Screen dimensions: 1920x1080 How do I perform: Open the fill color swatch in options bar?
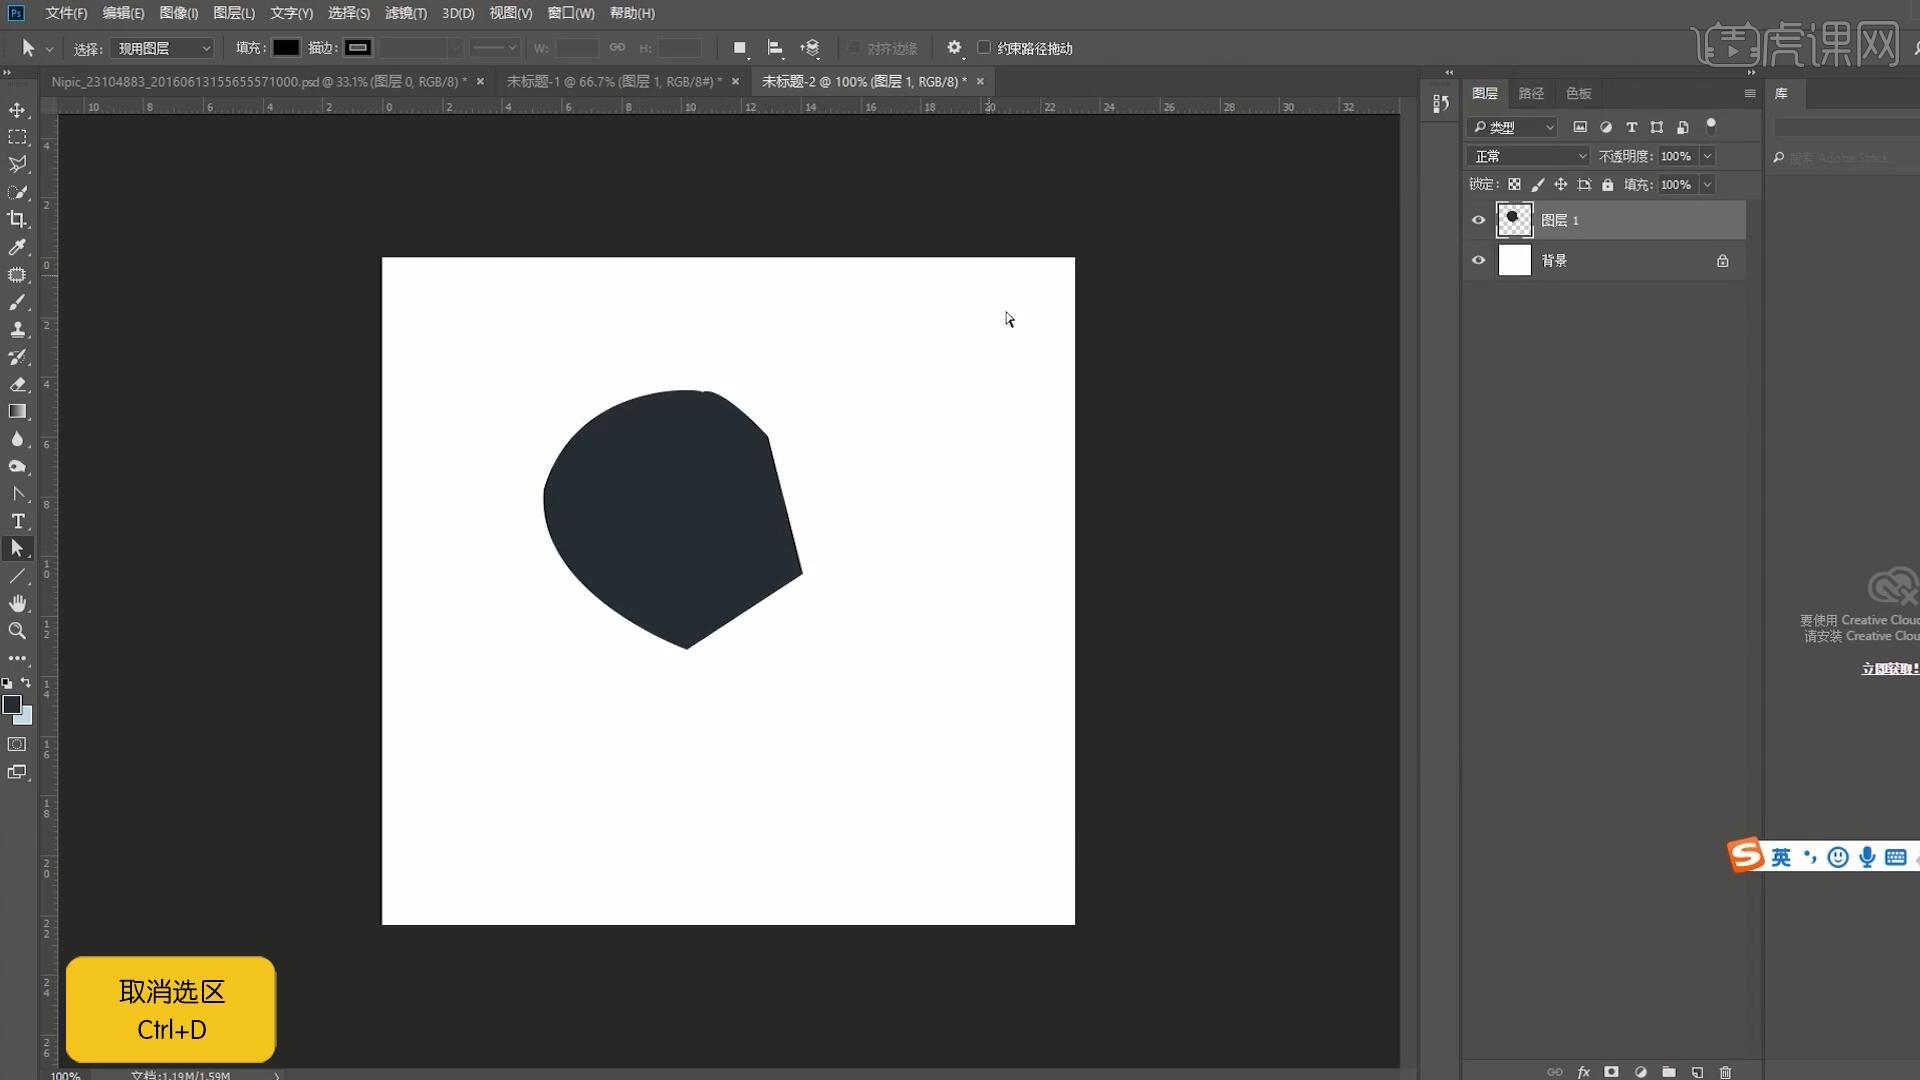tap(286, 47)
